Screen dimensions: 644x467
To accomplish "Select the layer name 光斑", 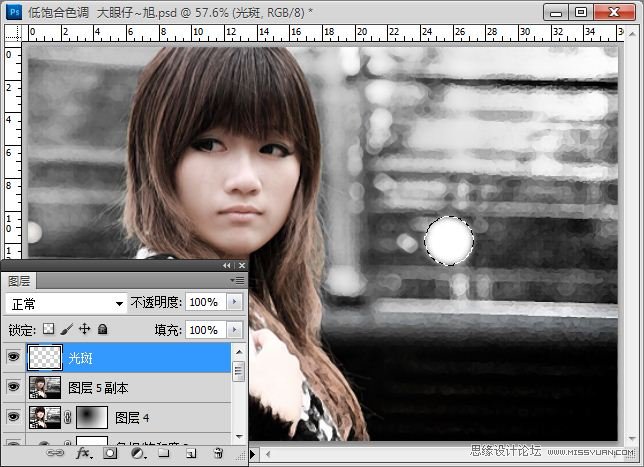I will pos(80,358).
